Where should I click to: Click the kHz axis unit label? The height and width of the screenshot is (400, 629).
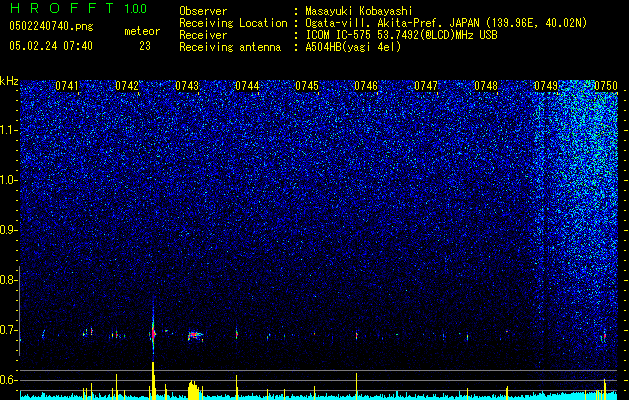click(9, 81)
